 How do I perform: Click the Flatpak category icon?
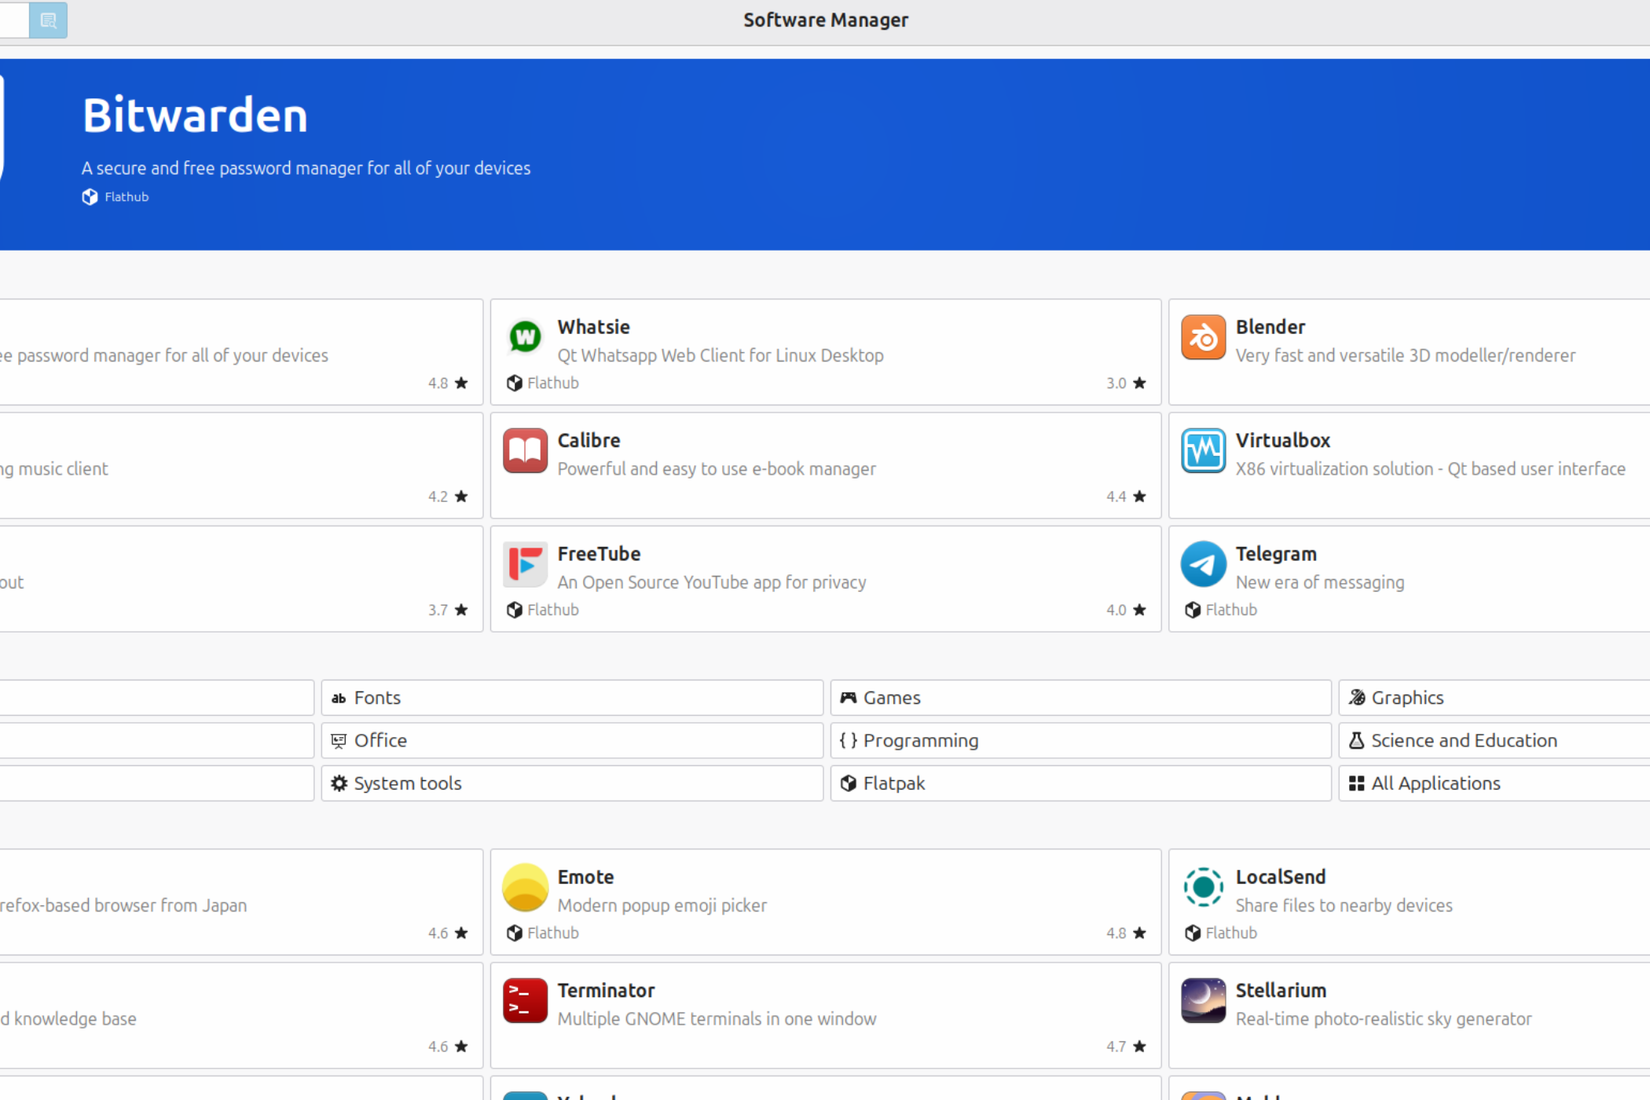coord(848,784)
